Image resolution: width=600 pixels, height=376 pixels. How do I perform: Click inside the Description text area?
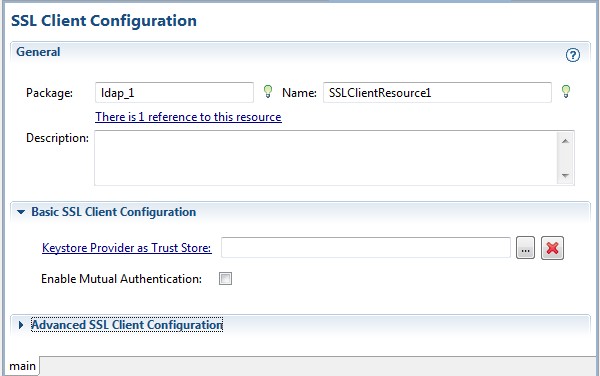click(326, 158)
